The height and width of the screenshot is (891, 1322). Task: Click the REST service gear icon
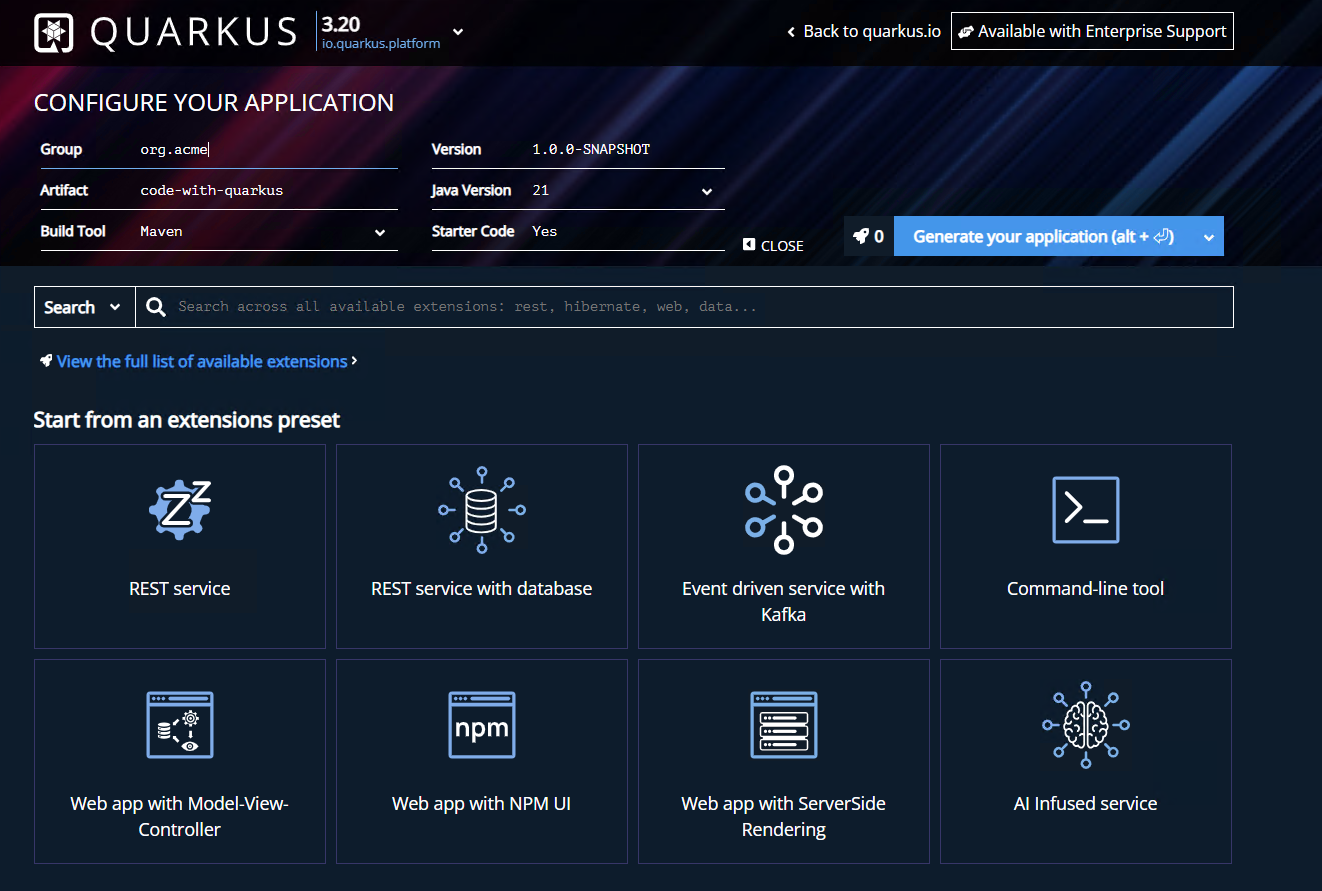[180, 510]
